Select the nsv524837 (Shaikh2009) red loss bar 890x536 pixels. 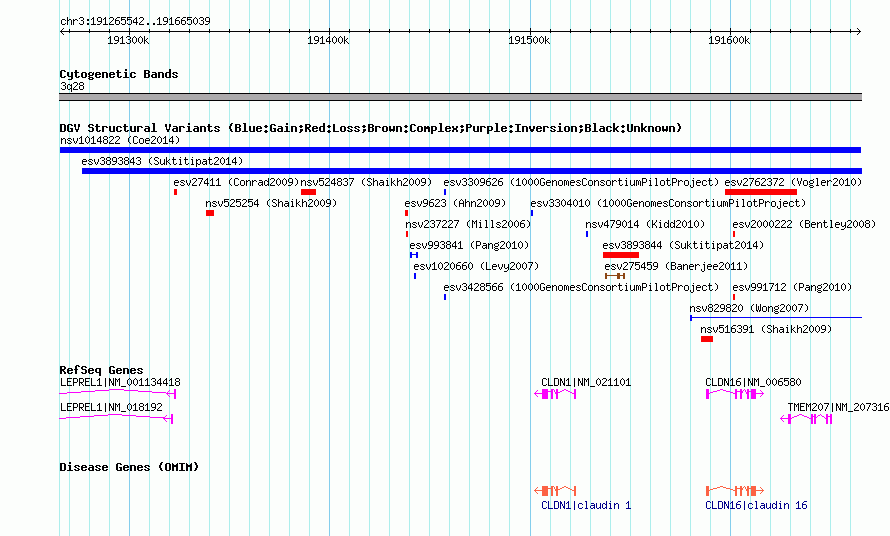coord(308,192)
